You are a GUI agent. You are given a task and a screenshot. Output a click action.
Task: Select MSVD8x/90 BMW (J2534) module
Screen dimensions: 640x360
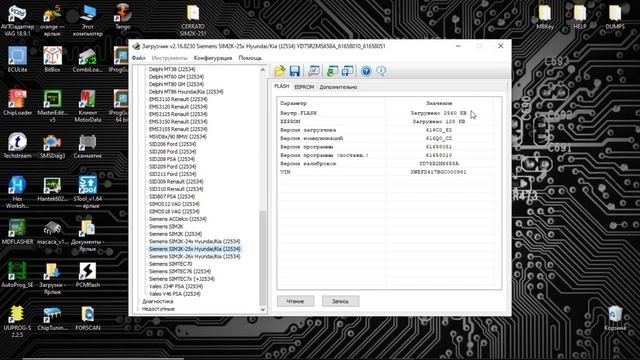point(178,137)
